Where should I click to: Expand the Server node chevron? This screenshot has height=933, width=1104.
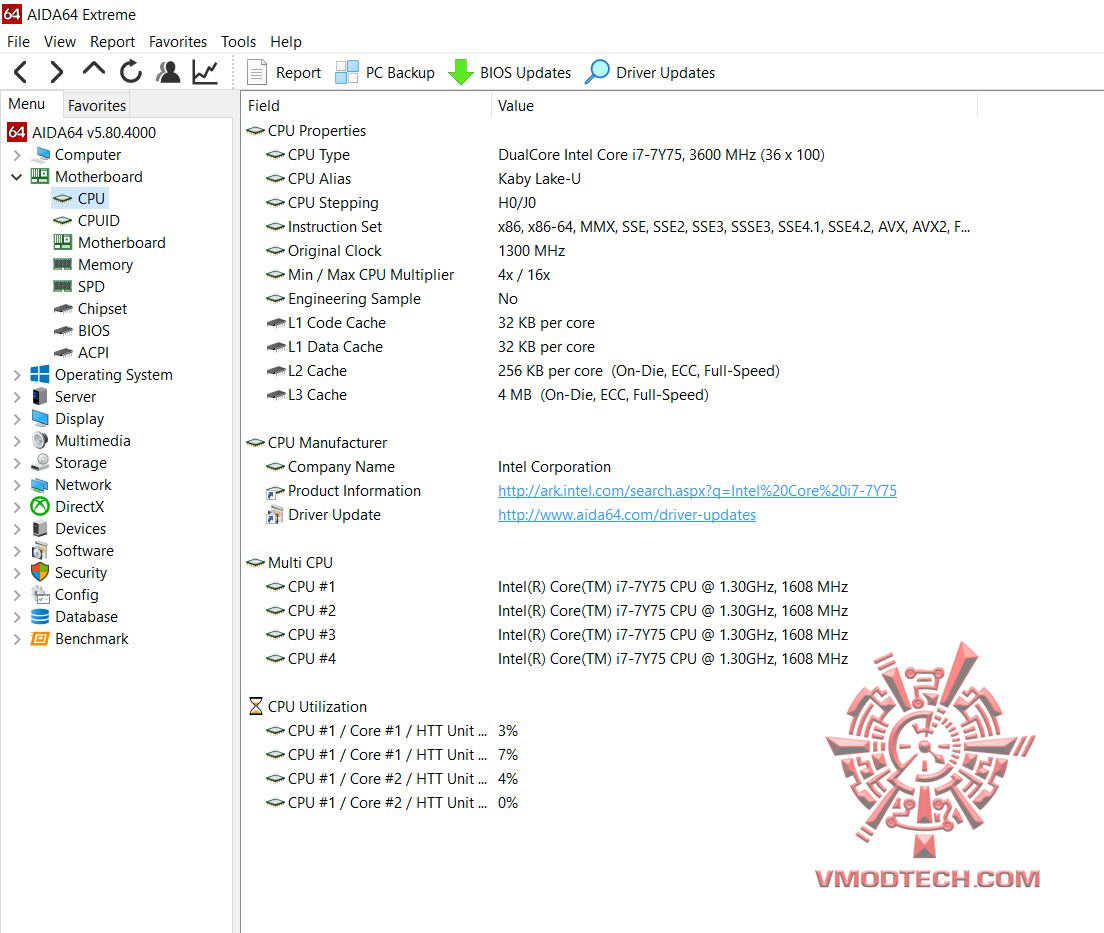pos(17,396)
